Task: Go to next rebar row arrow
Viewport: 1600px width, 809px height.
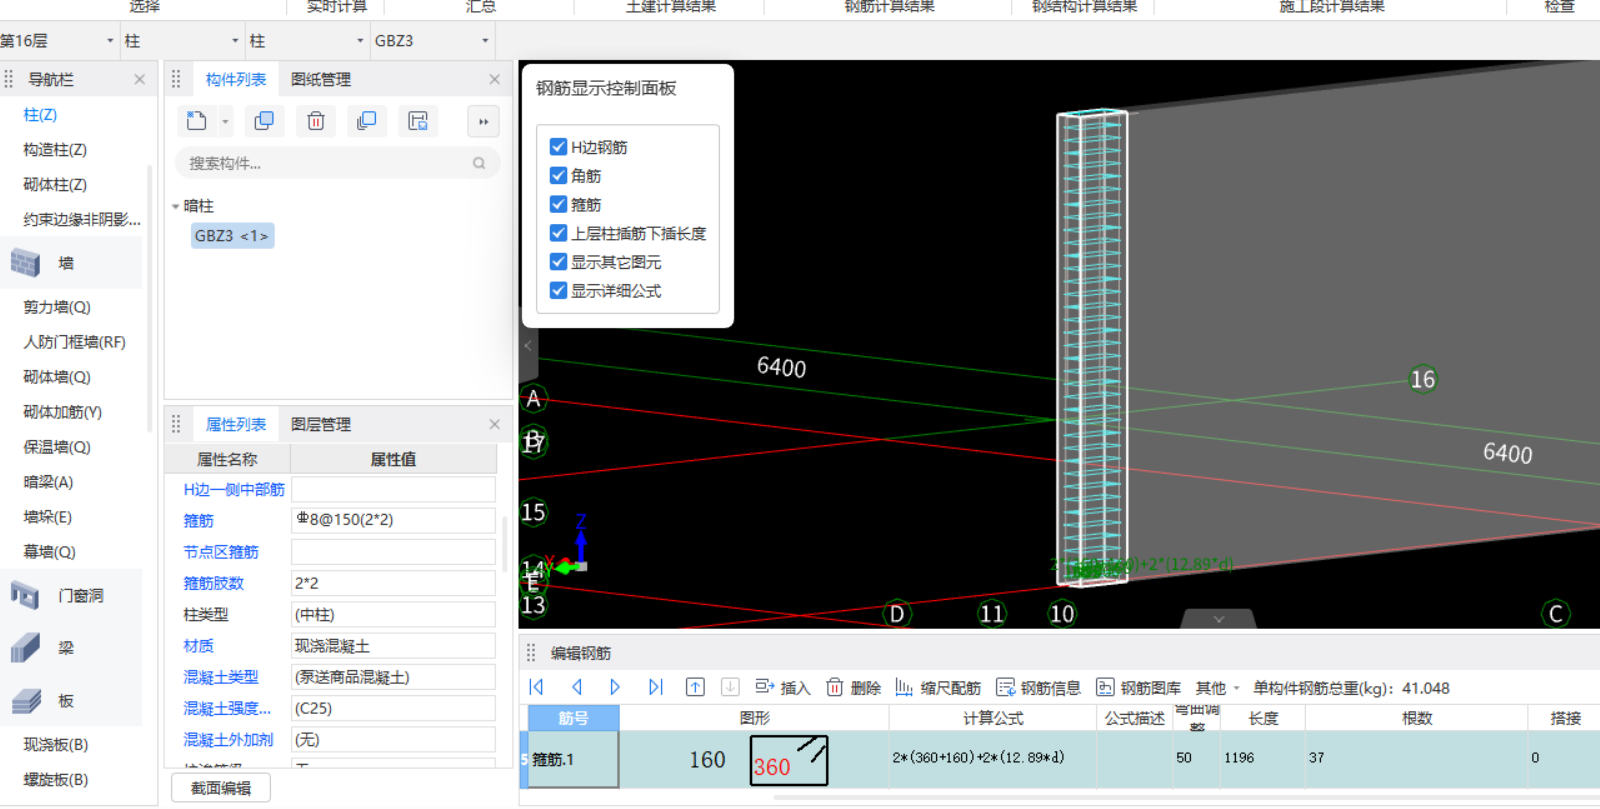Action: [x=615, y=687]
